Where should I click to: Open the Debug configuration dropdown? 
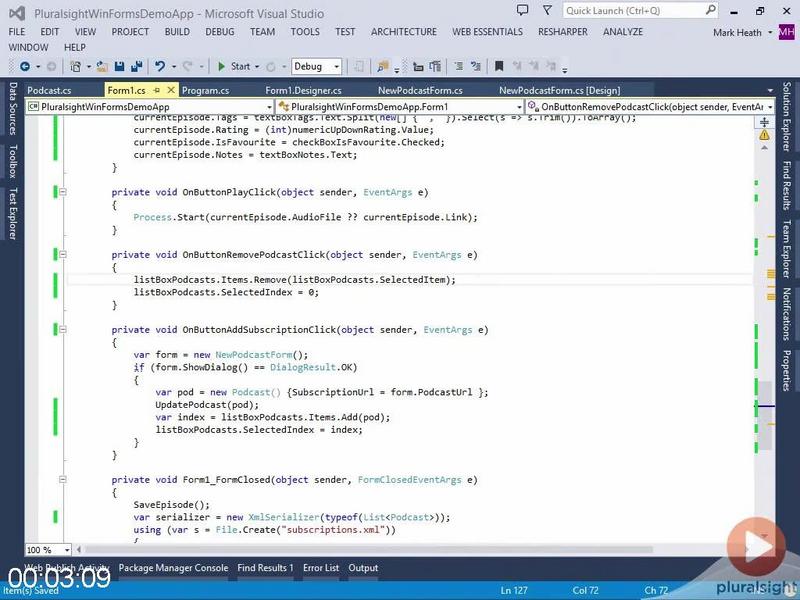(316, 66)
